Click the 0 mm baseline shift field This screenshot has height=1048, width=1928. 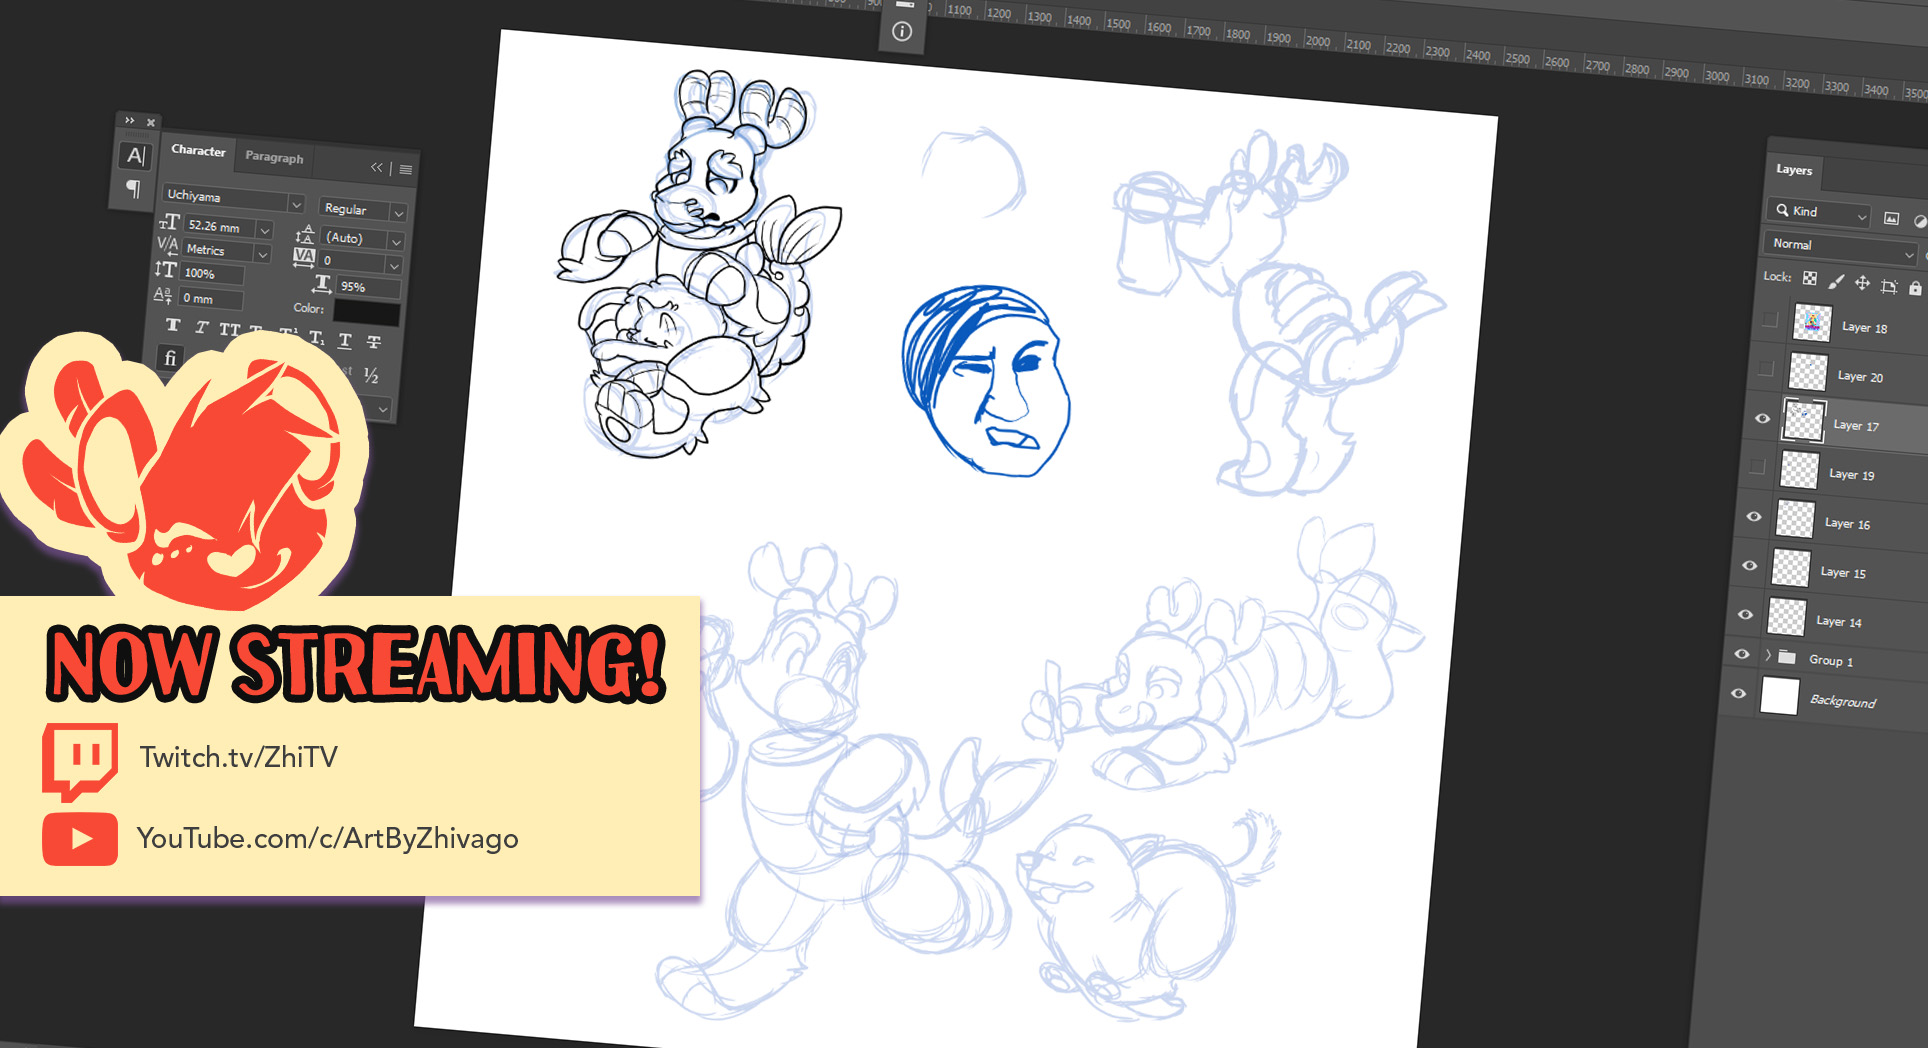[210, 299]
